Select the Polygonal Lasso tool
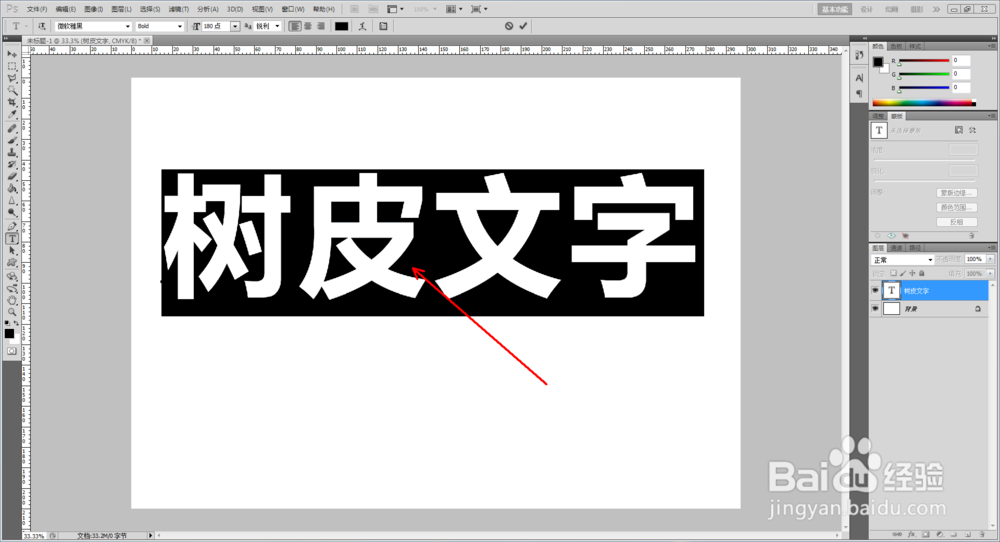Screen dimensions: 1000x542 [x=11, y=78]
